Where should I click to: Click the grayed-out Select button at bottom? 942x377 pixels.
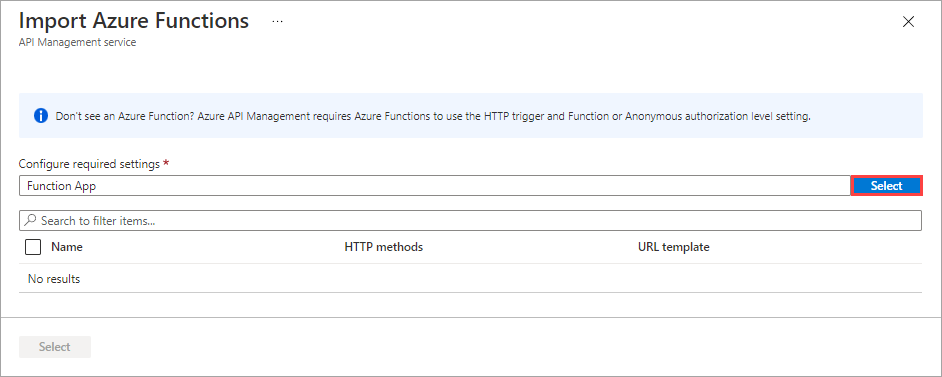(x=55, y=346)
